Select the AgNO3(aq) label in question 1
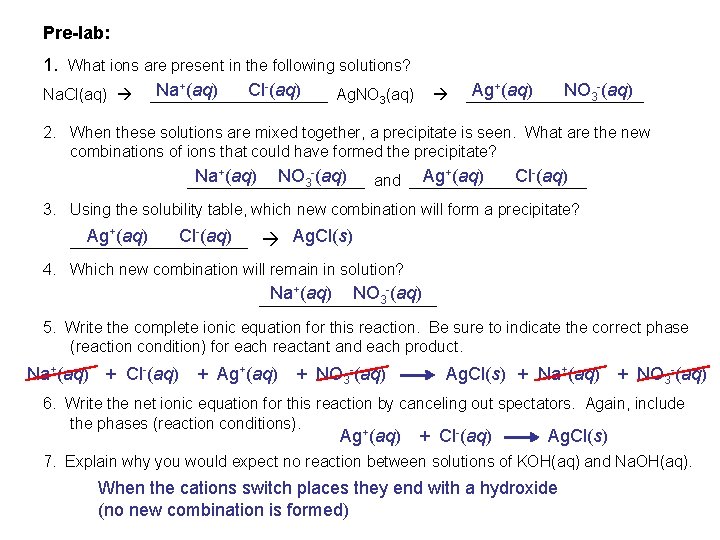The image size is (720, 540). point(375,96)
